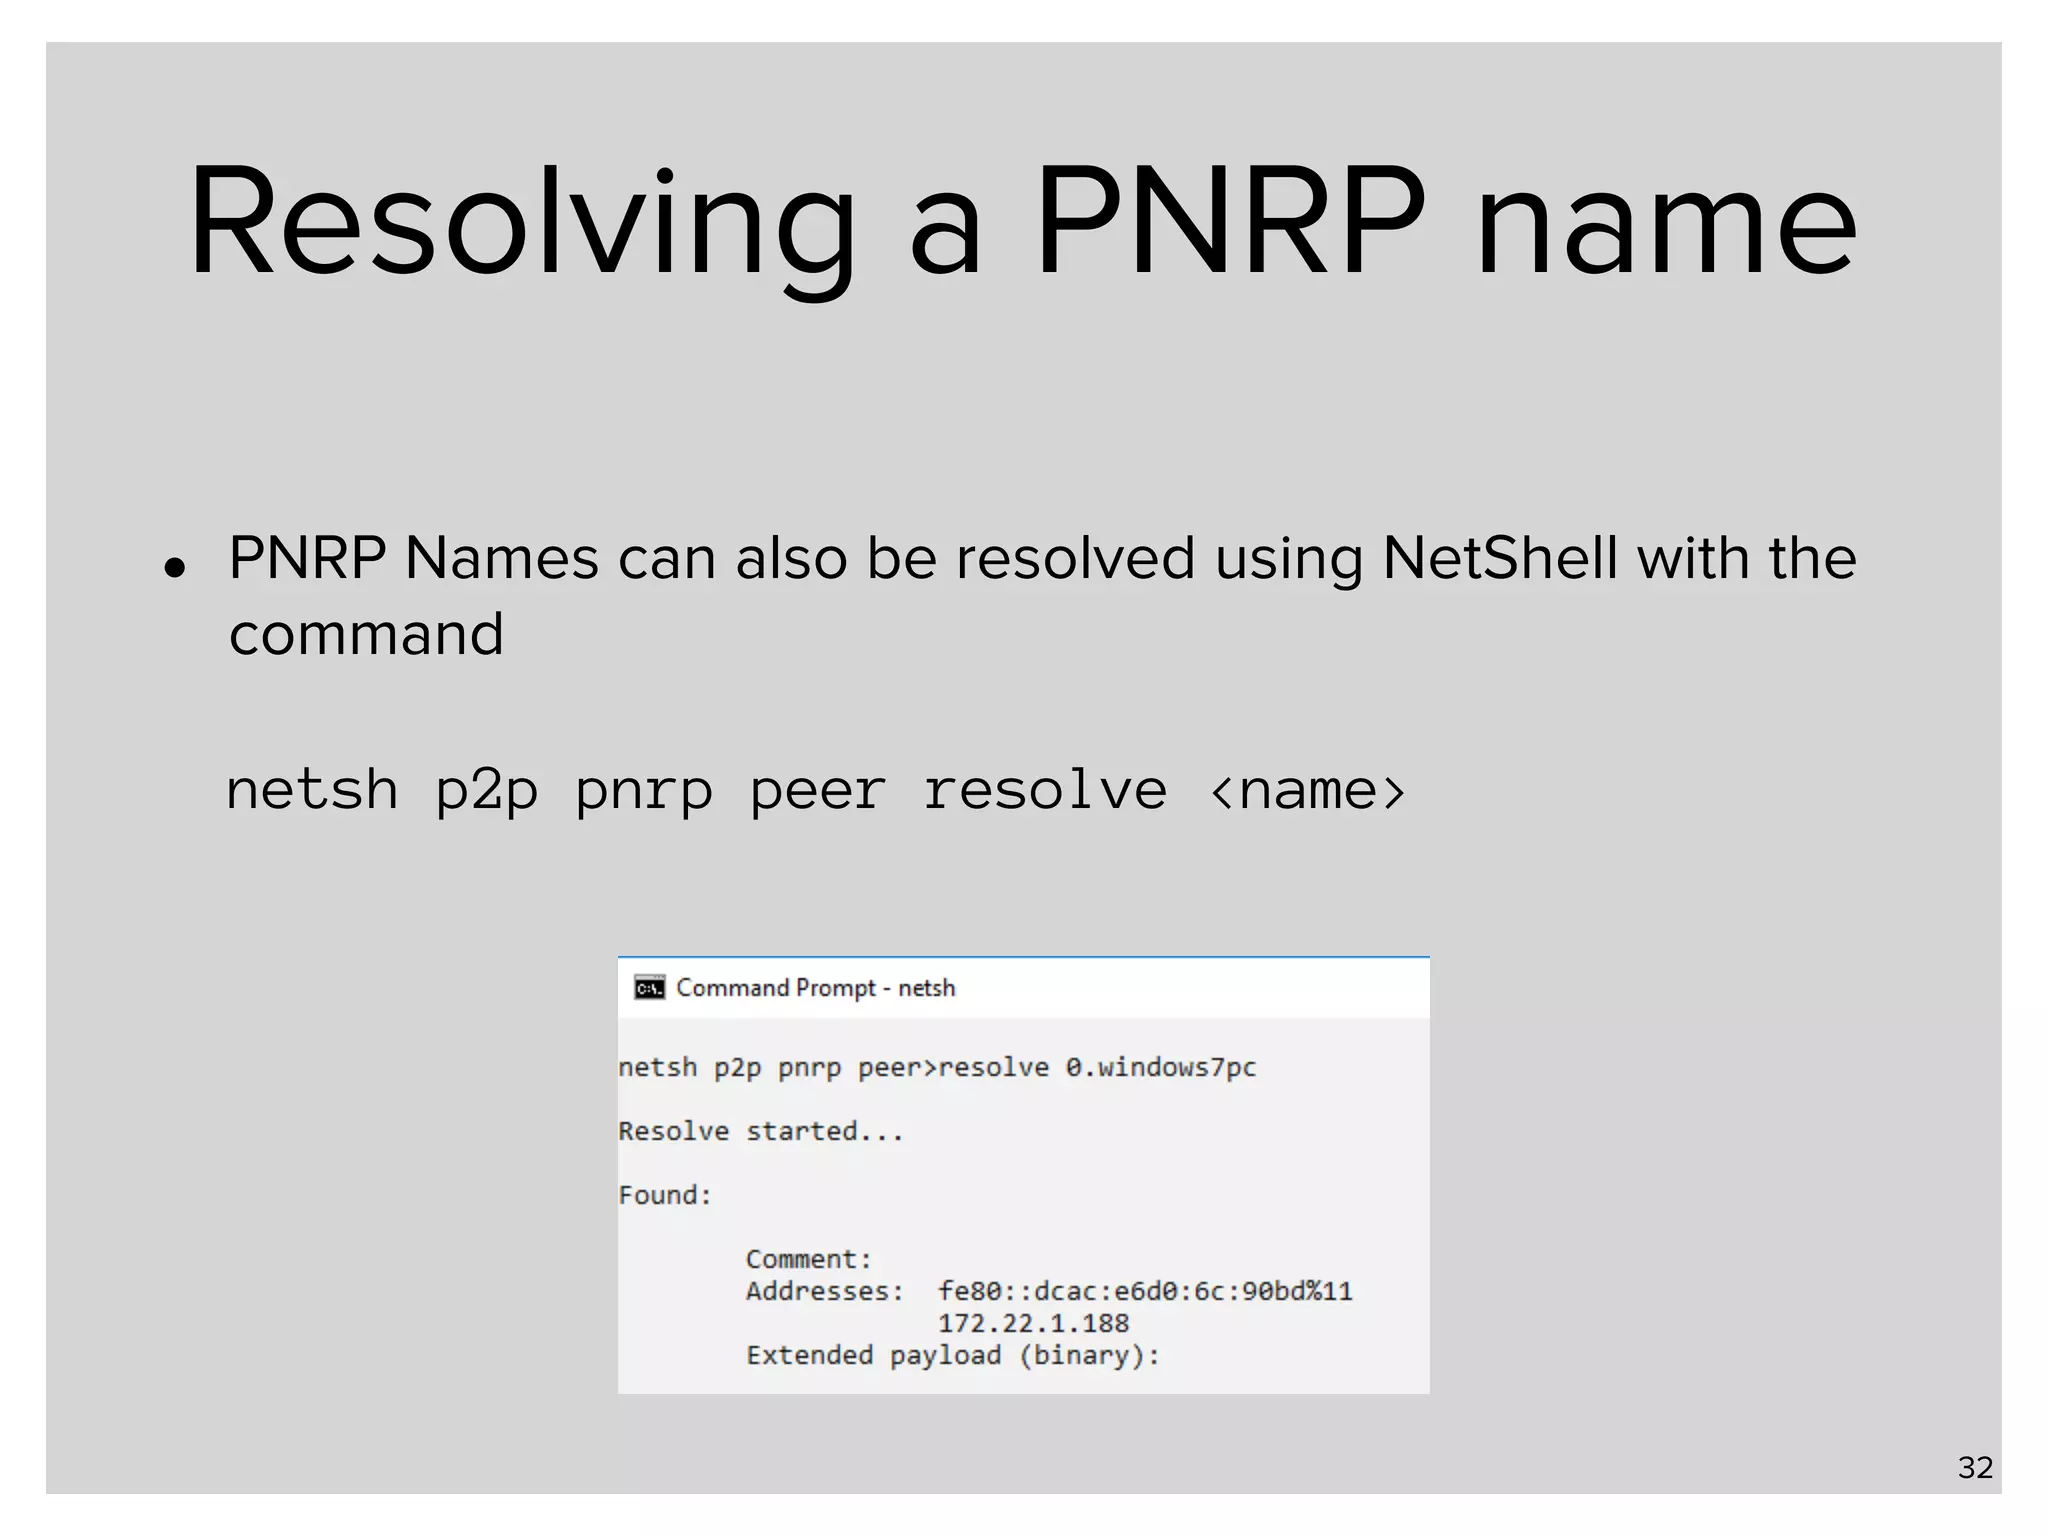Click the 'Comment:' label in output
Image resolution: width=2048 pixels, height=1536 pixels.
point(809,1259)
